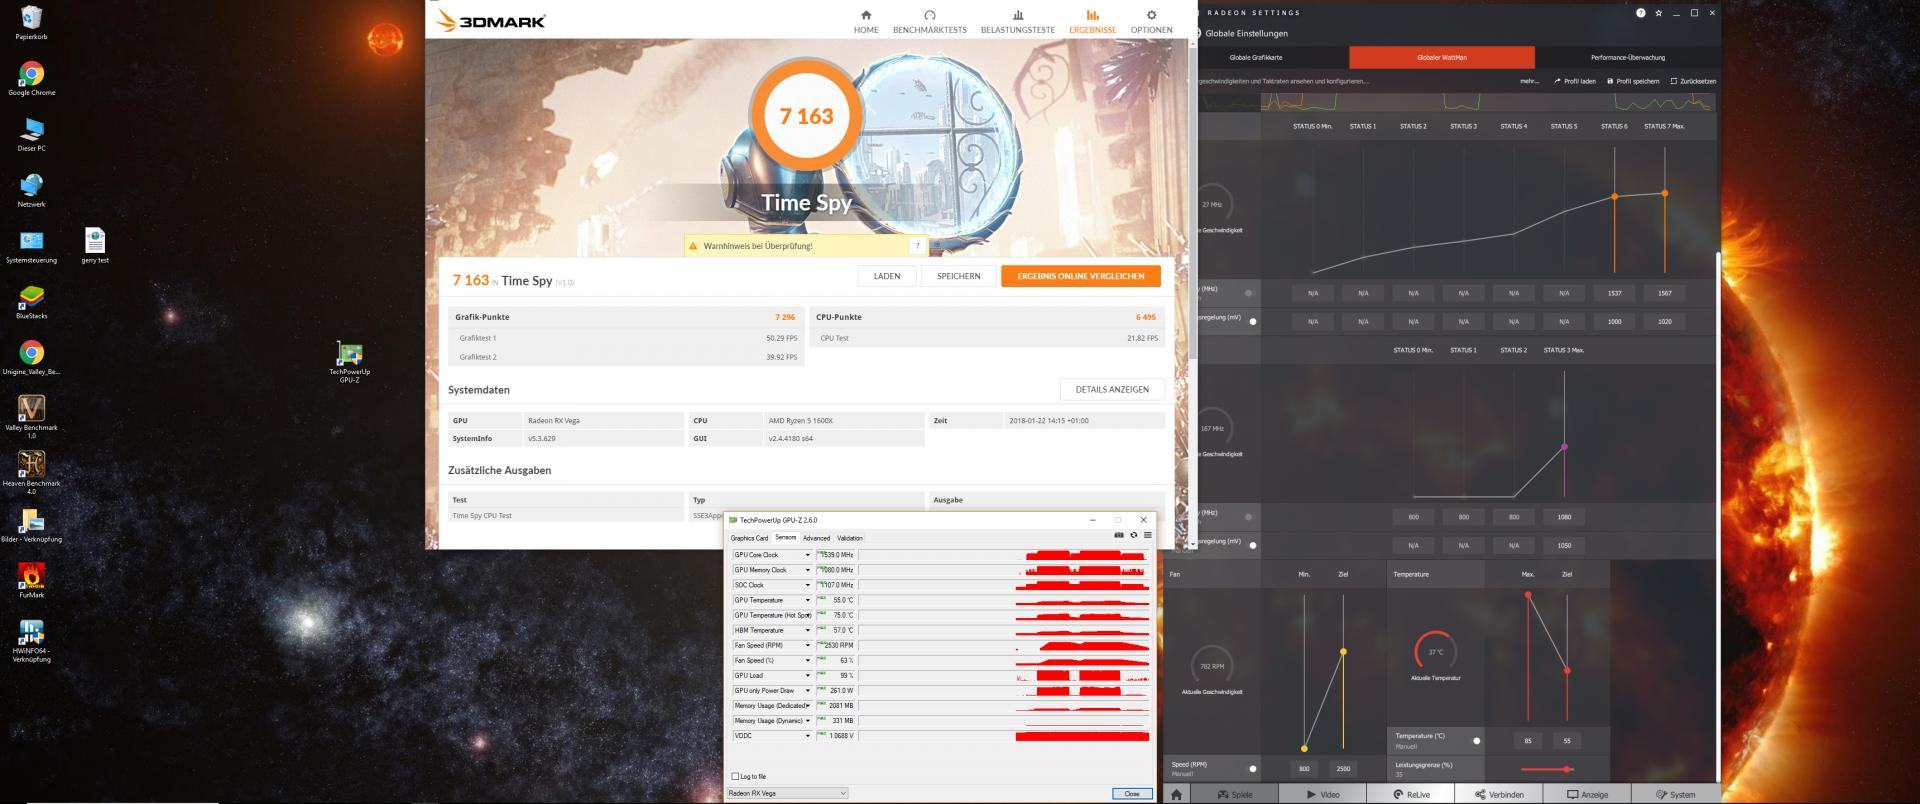Select the HWiNFO64 shortcut icon
Screen dimensions: 1920x804
pyautogui.click(x=31, y=641)
